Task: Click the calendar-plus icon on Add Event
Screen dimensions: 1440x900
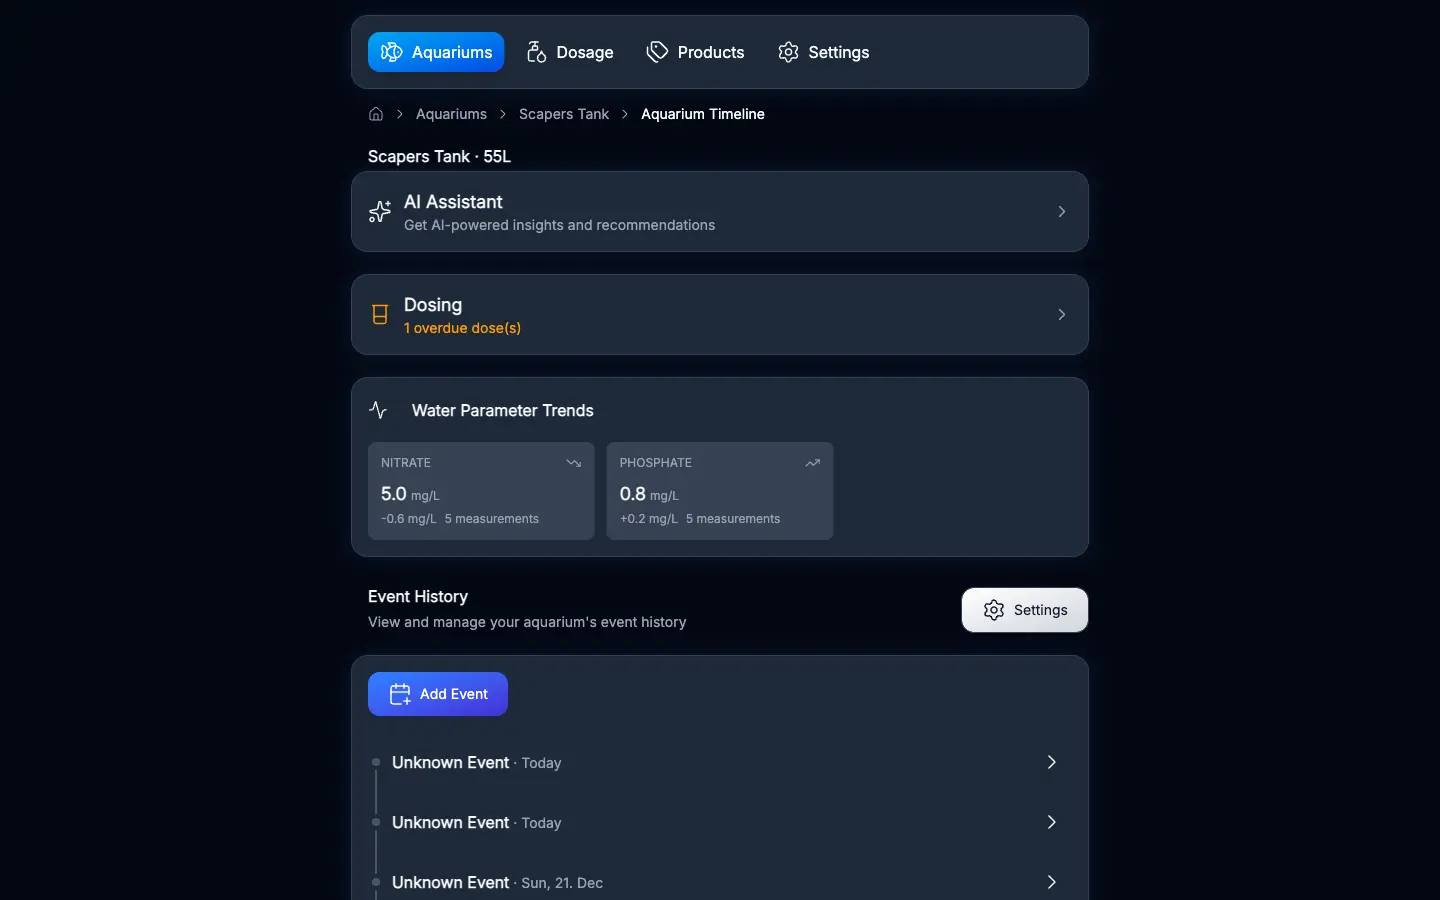Action: (400, 694)
